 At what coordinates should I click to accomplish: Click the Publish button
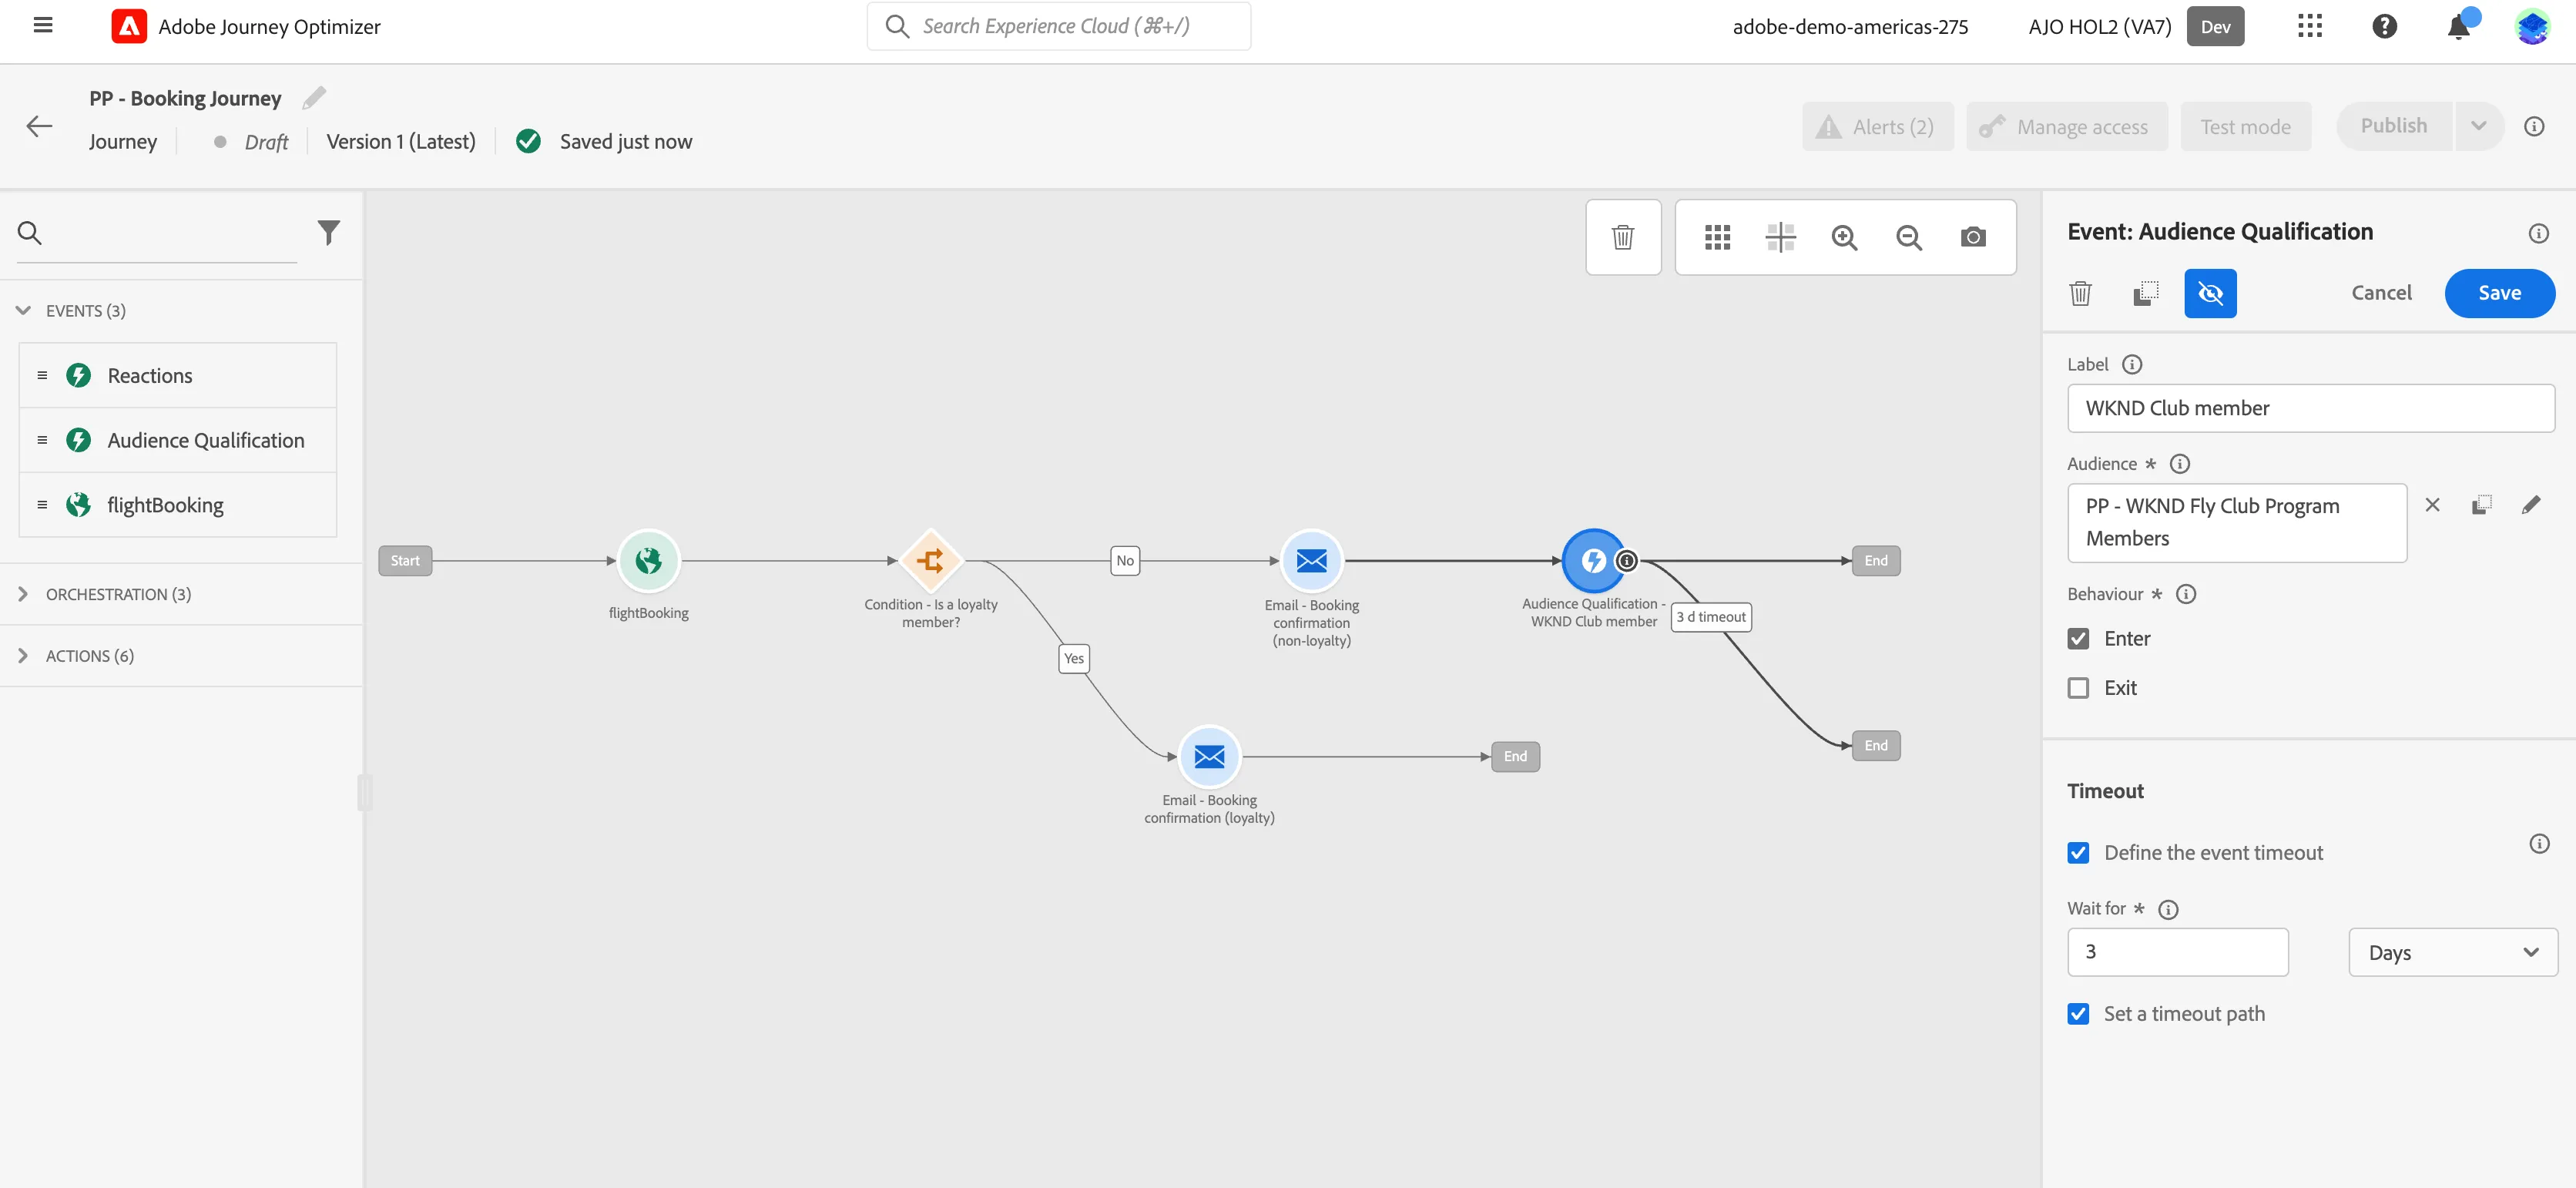point(2393,126)
